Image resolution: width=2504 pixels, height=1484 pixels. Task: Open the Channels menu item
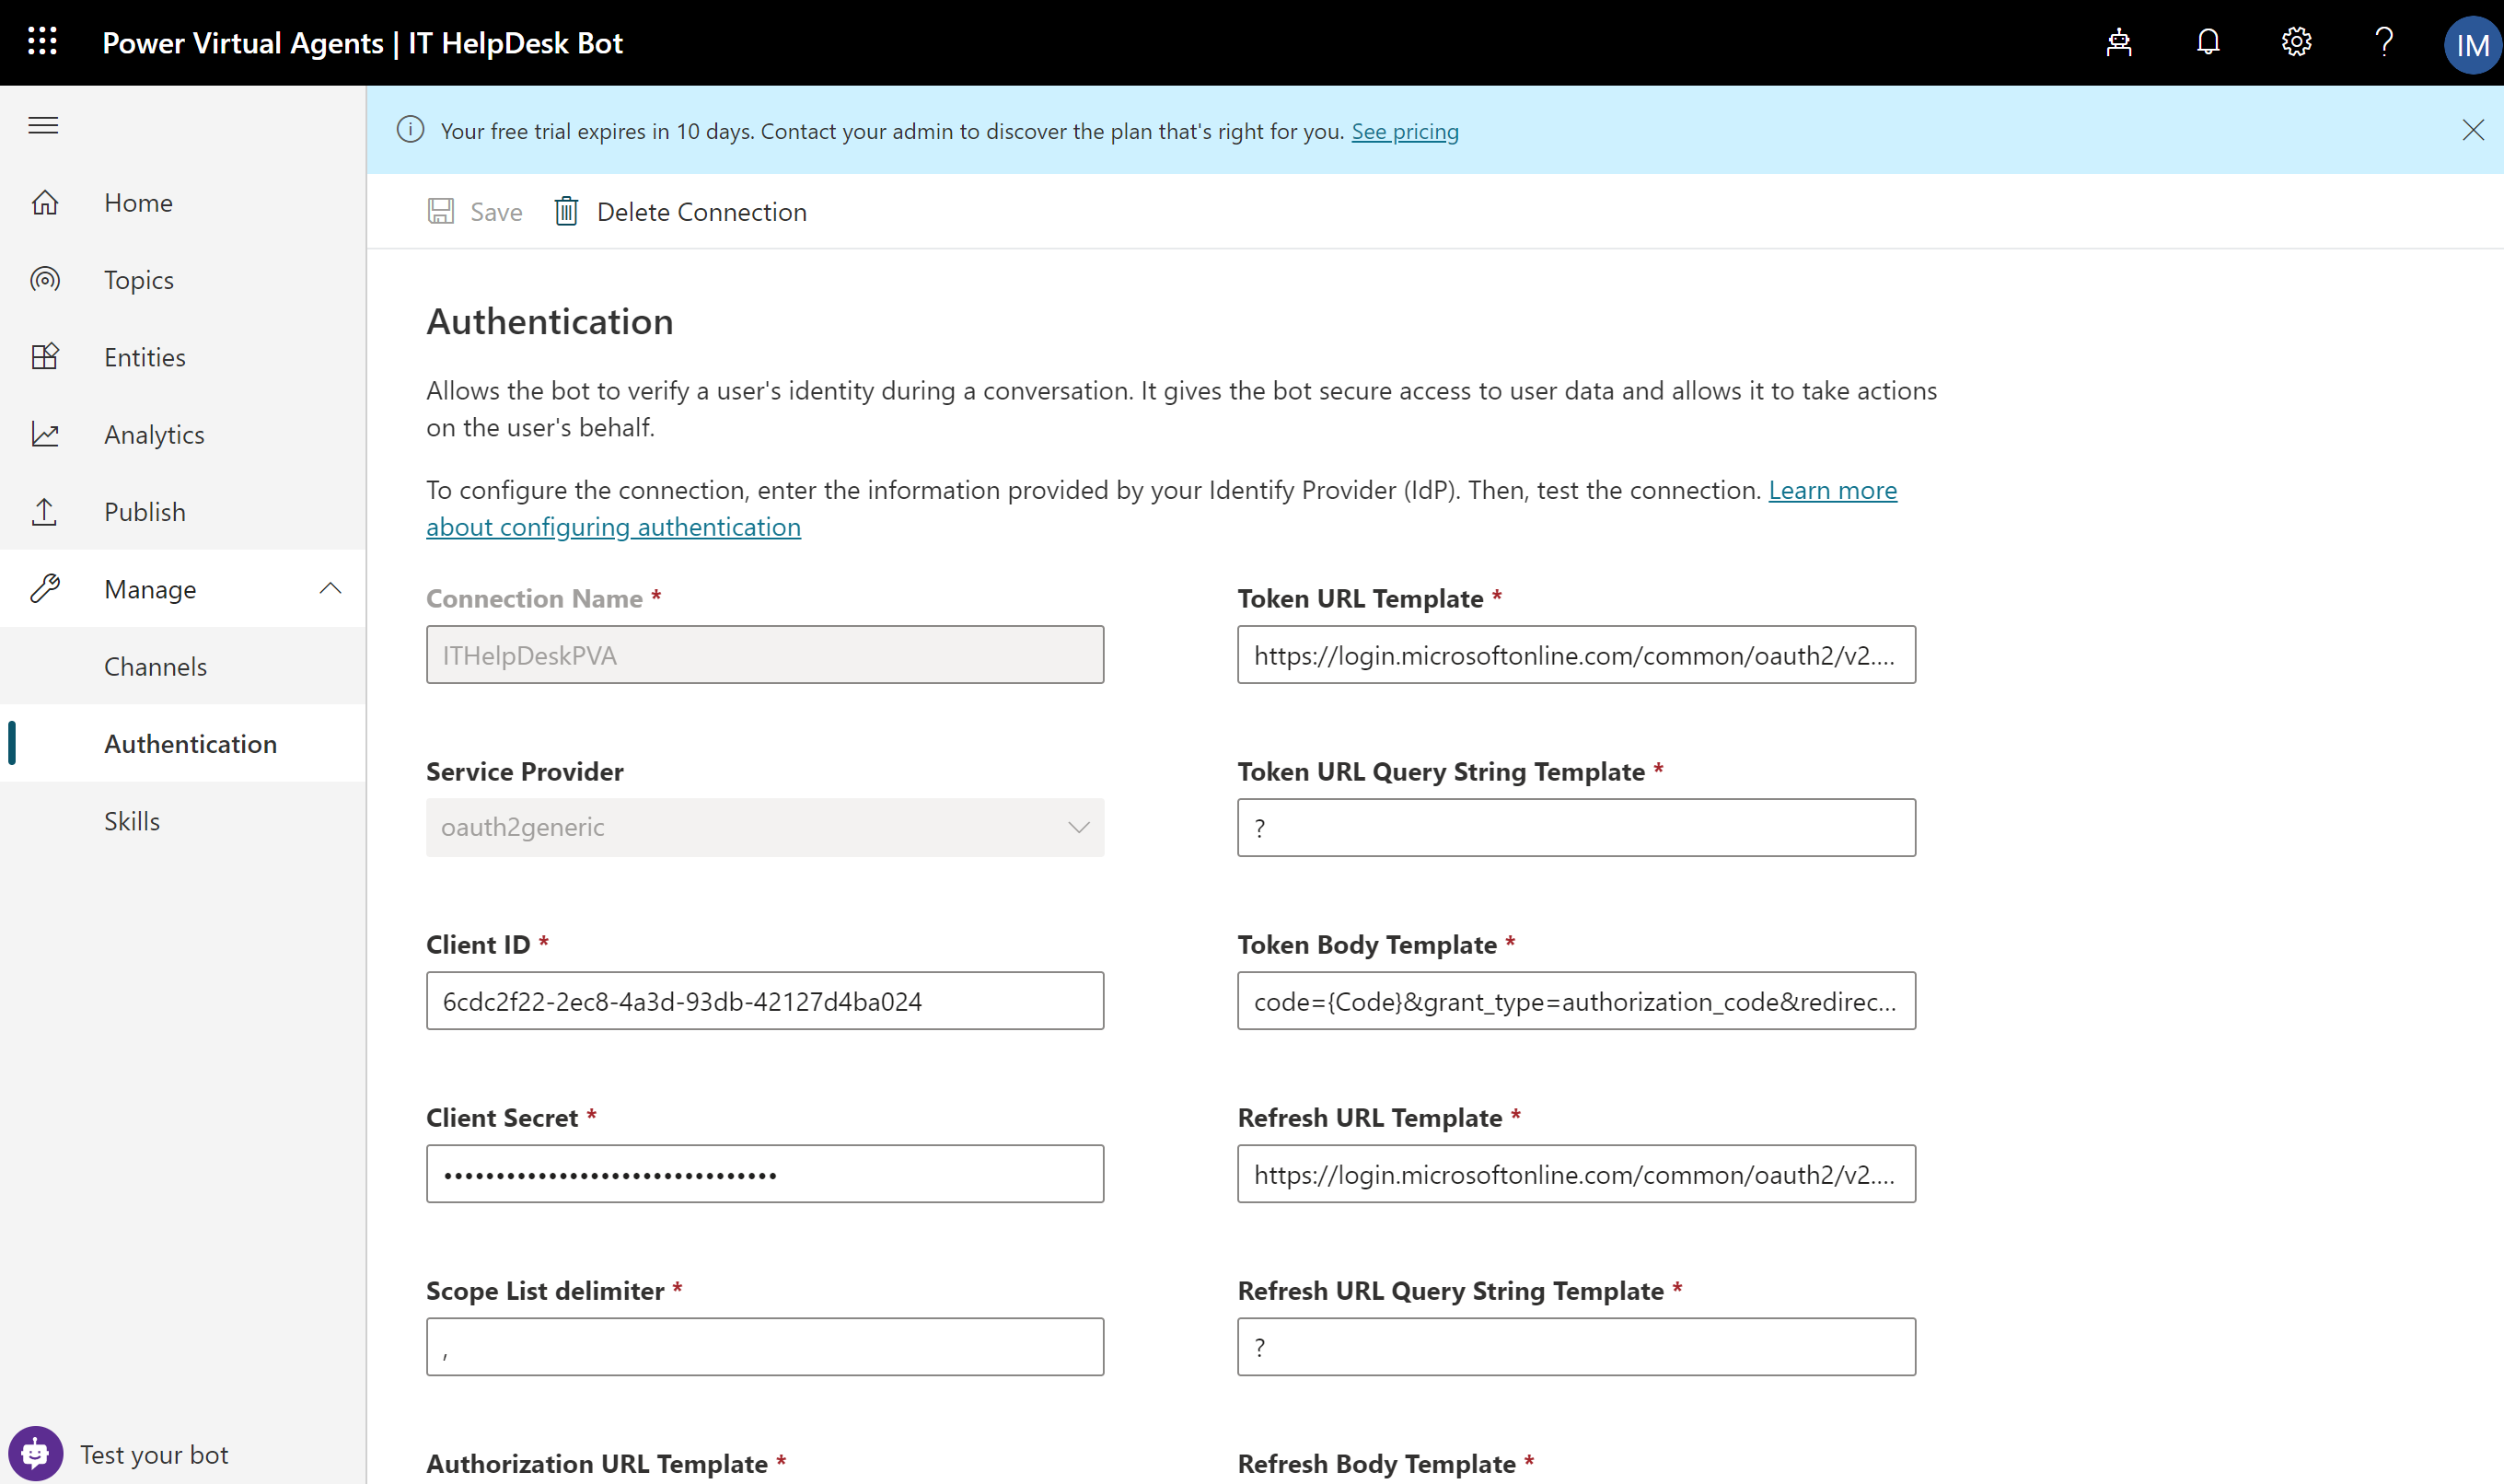click(155, 666)
